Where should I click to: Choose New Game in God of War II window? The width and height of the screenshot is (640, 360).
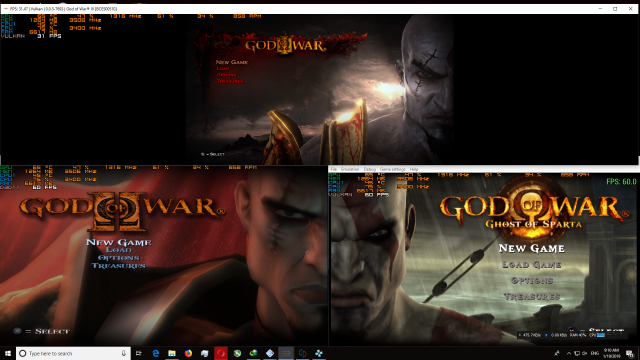point(119,242)
